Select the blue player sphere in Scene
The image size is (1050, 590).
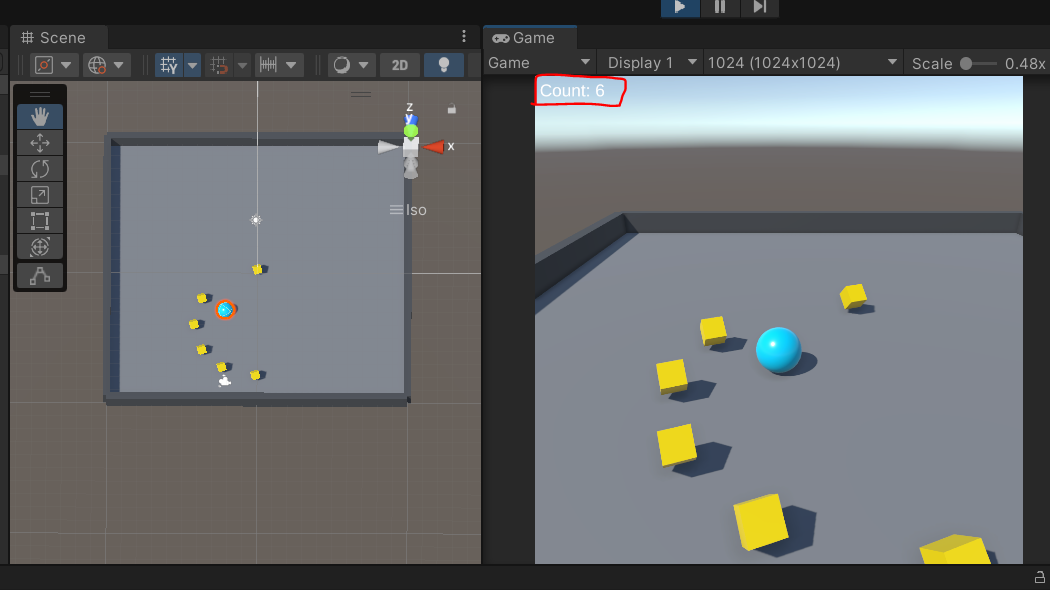pyautogui.click(x=225, y=309)
